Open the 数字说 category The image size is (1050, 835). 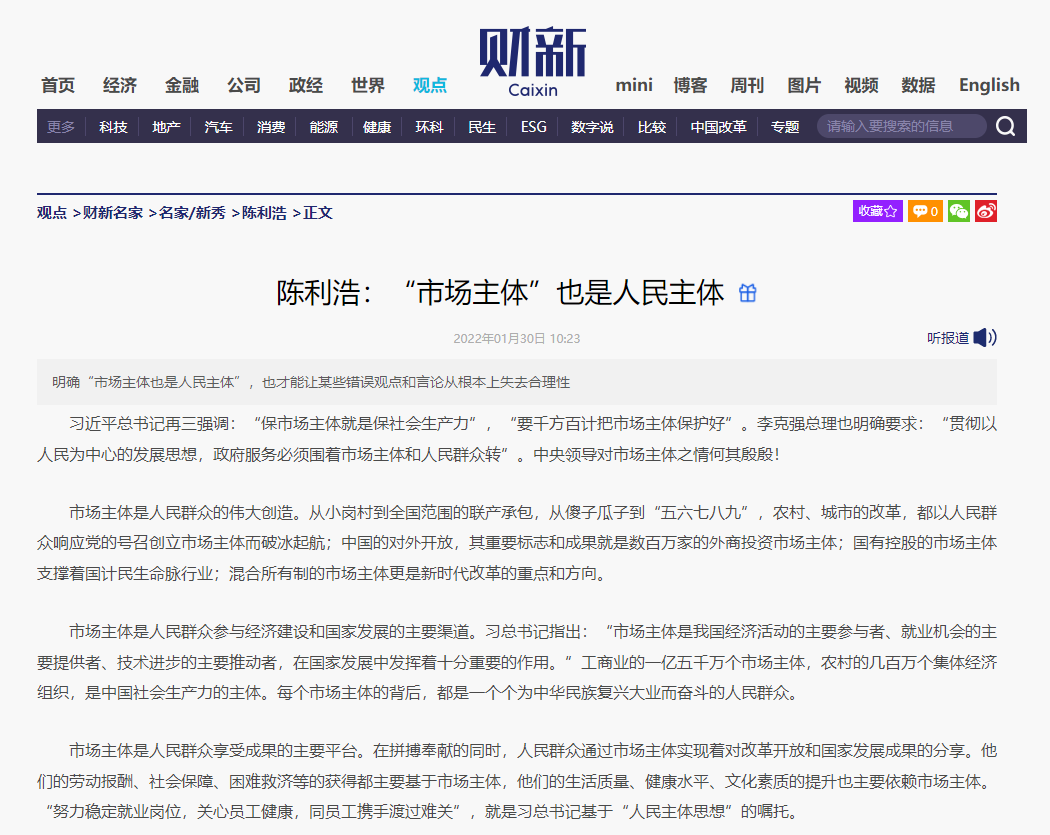[x=592, y=127]
